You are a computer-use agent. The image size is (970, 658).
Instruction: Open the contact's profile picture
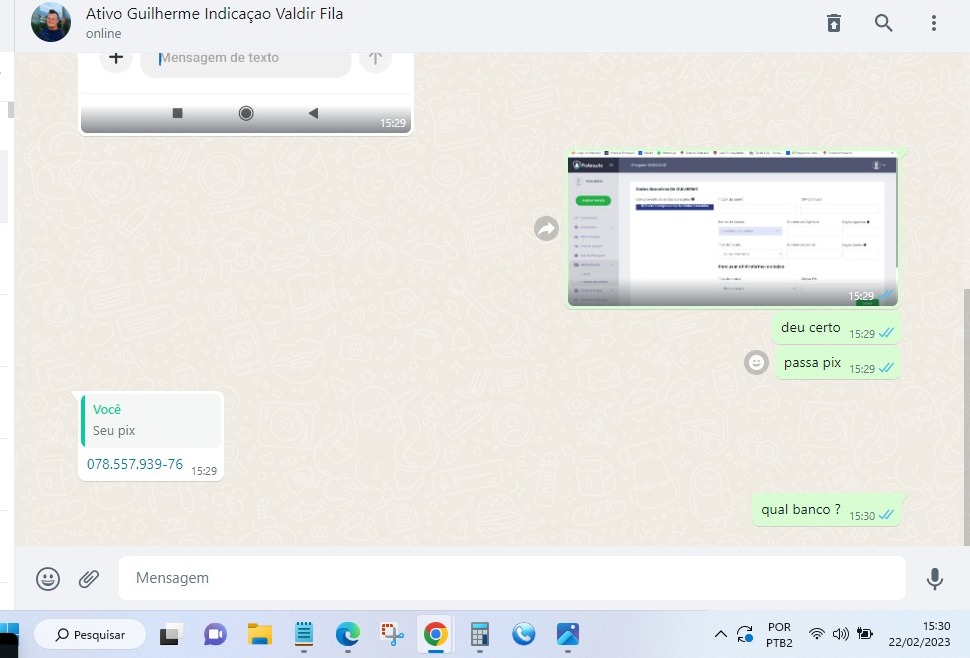point(51,23)
